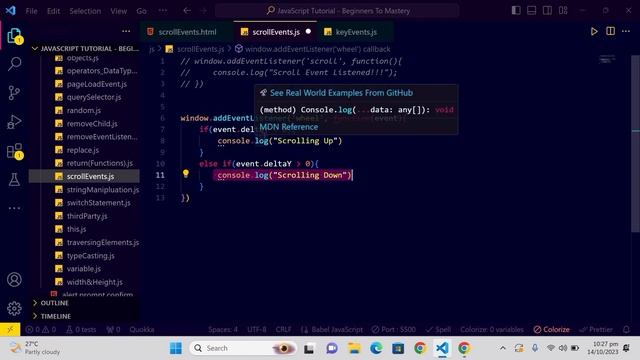Click the lightbulb code action on line 11

click(186, 174)
